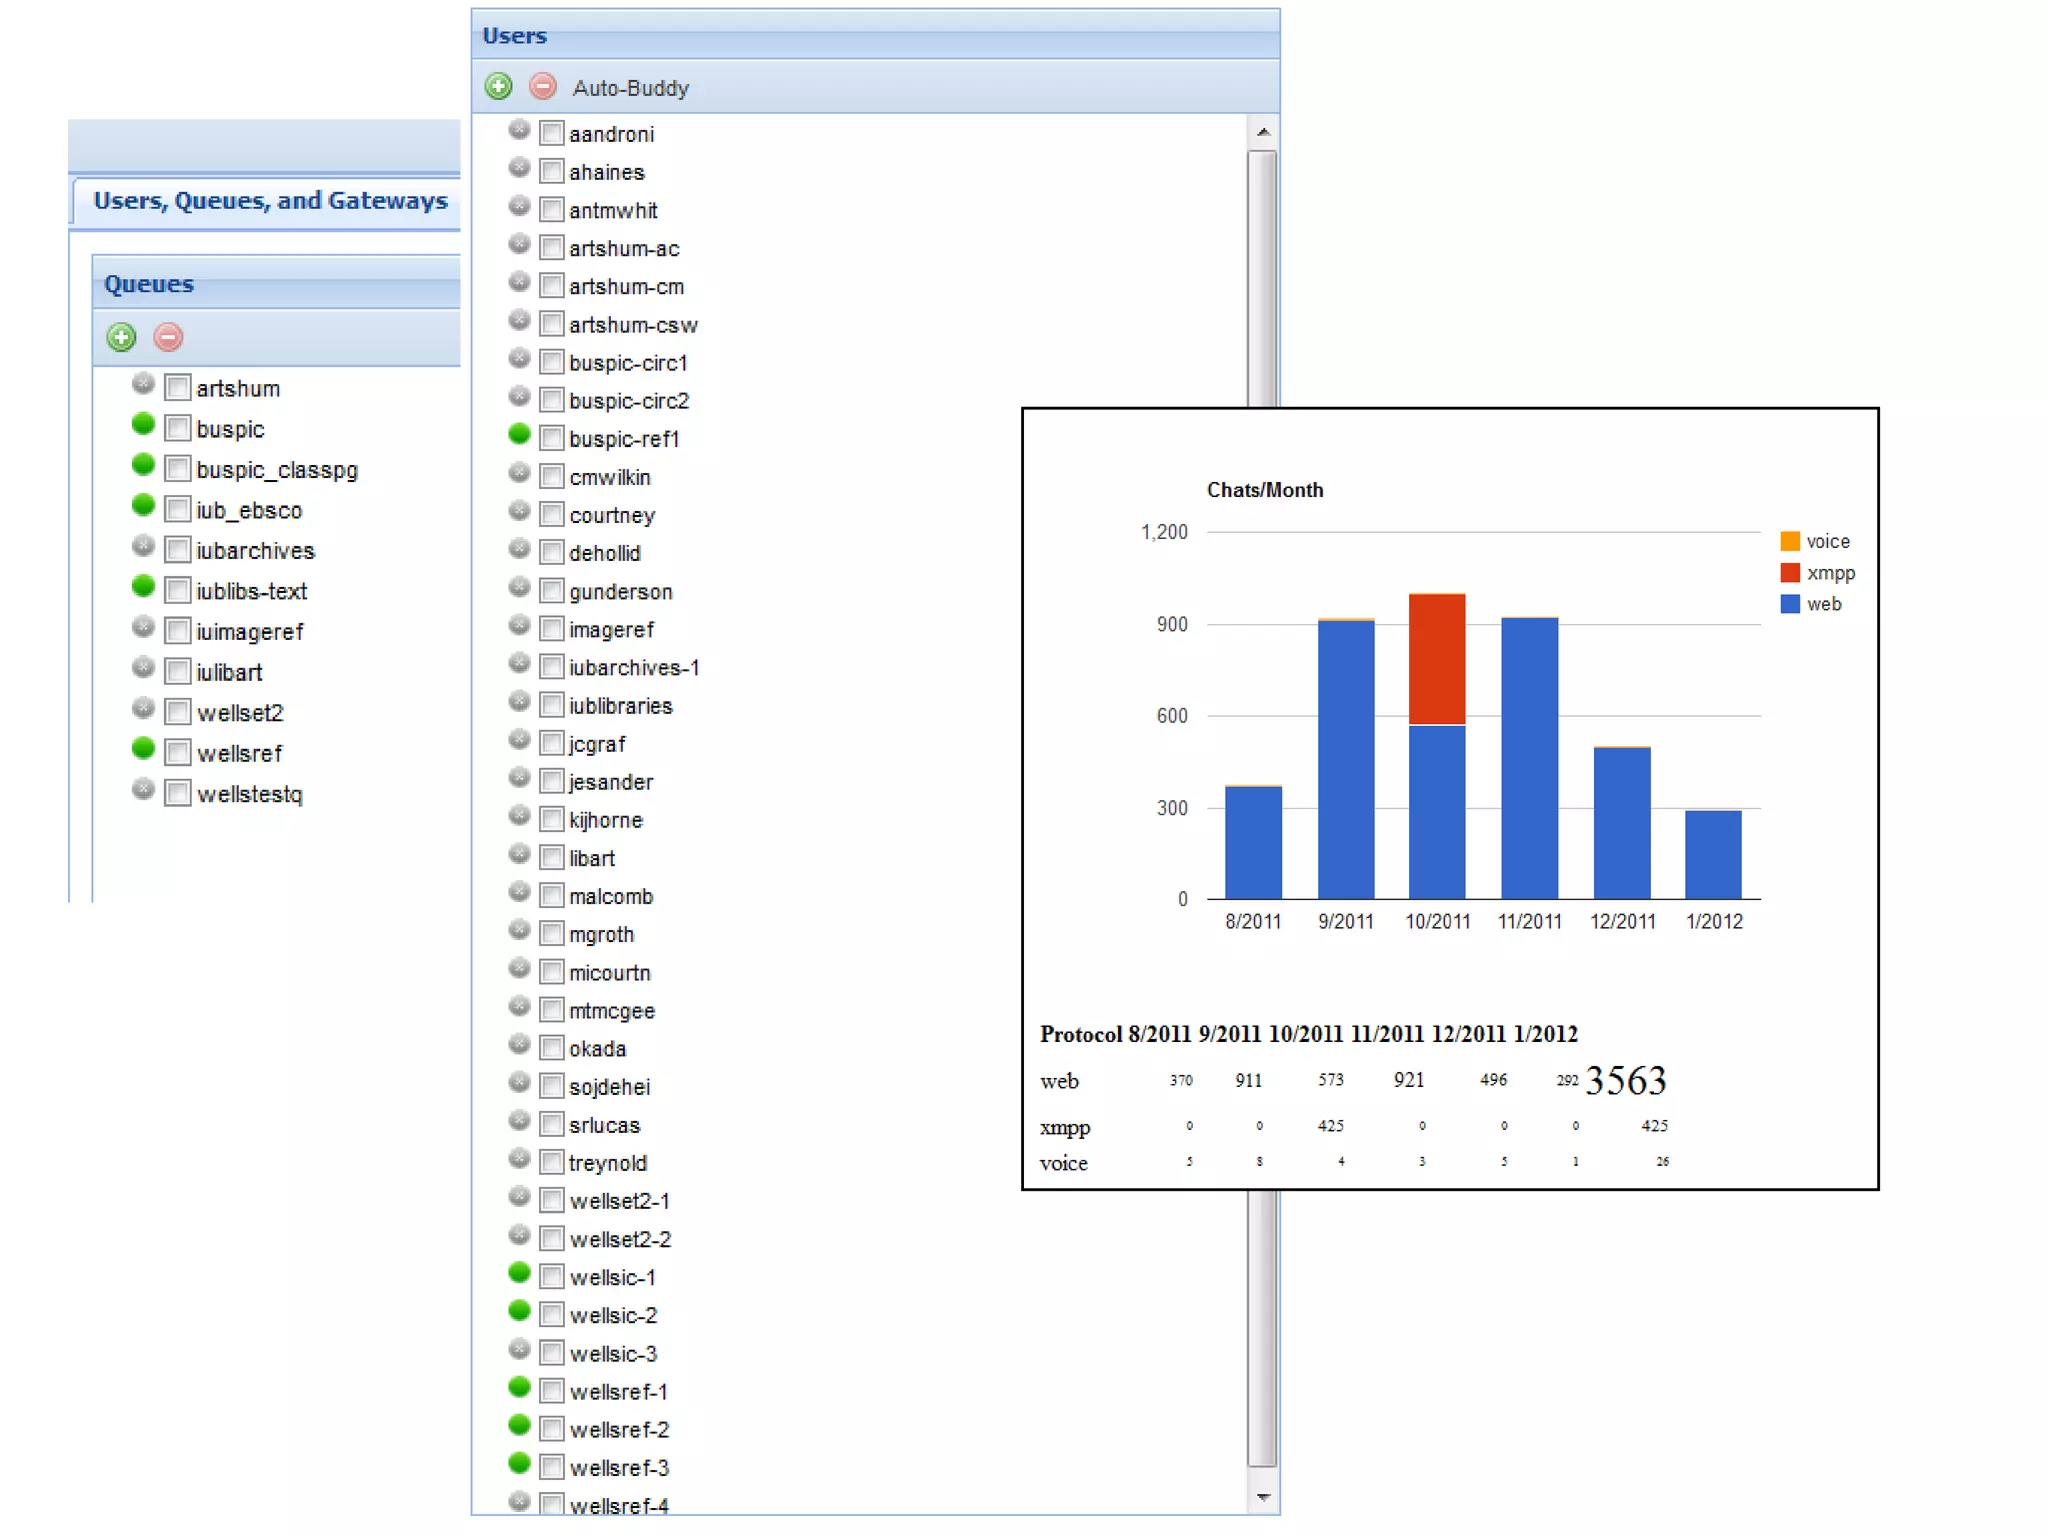The height and width of the screenshot is (1536, 2048).
Task: Check the buspic queue checkbox
Action: click(x=178, y=429)
